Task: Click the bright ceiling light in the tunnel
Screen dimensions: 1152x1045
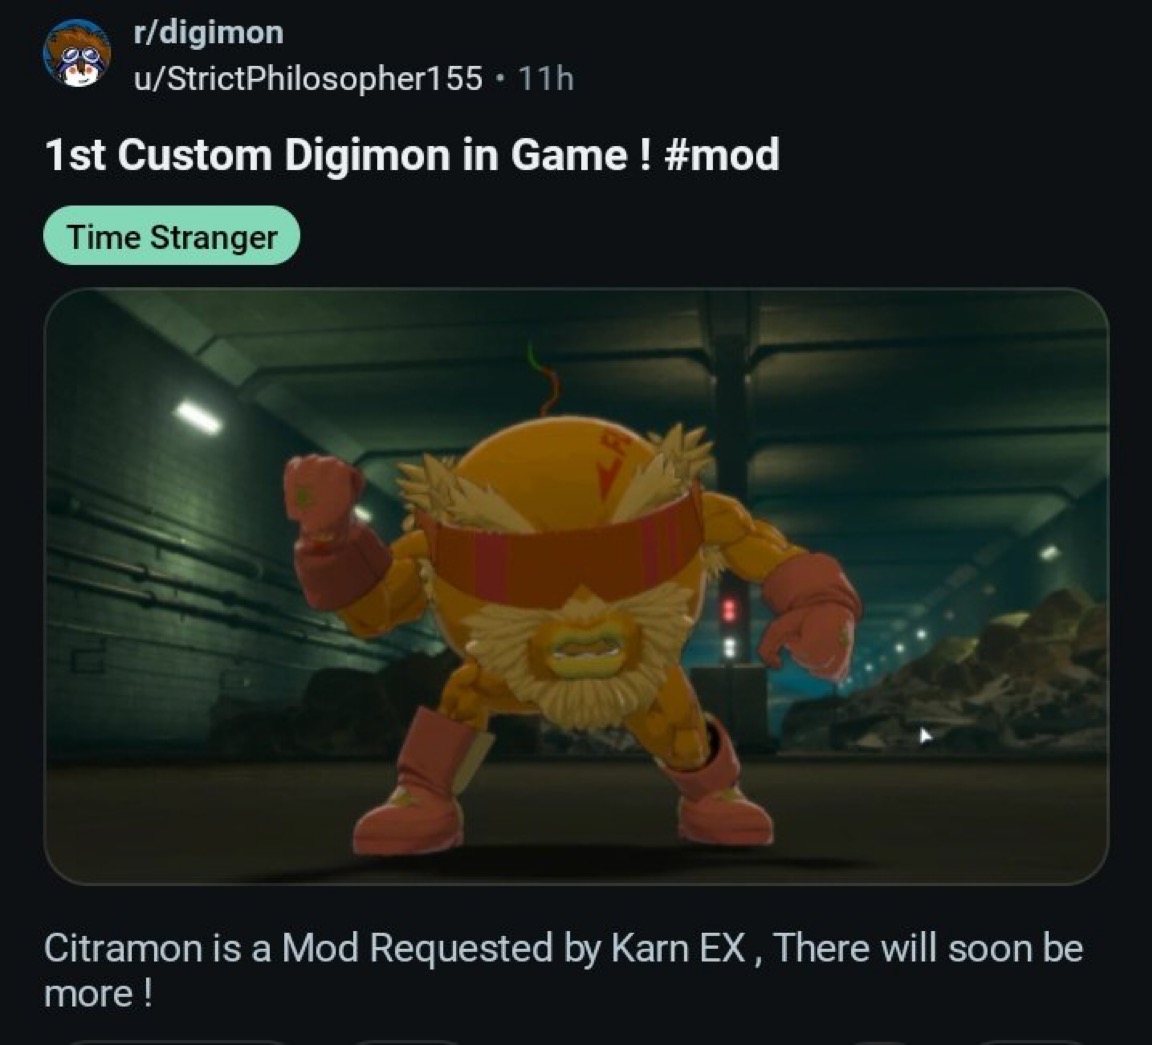Action: click(198, 418)
